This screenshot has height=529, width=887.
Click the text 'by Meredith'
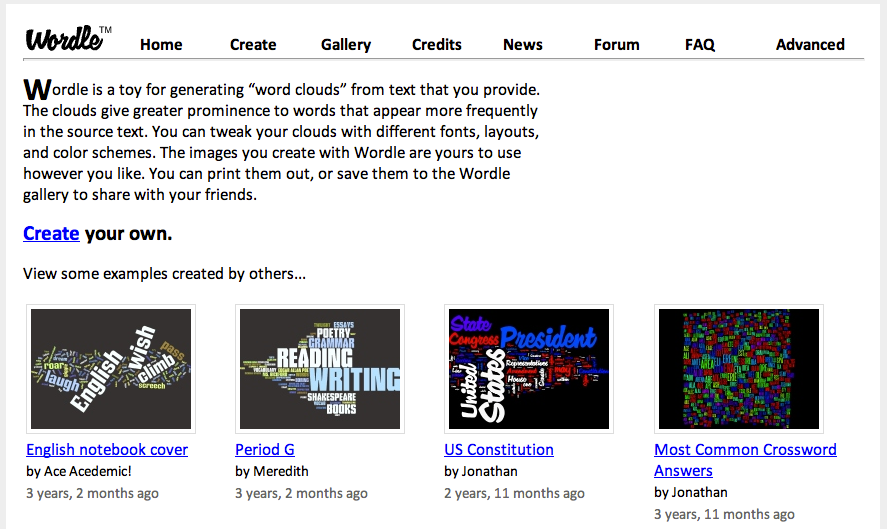272,471
